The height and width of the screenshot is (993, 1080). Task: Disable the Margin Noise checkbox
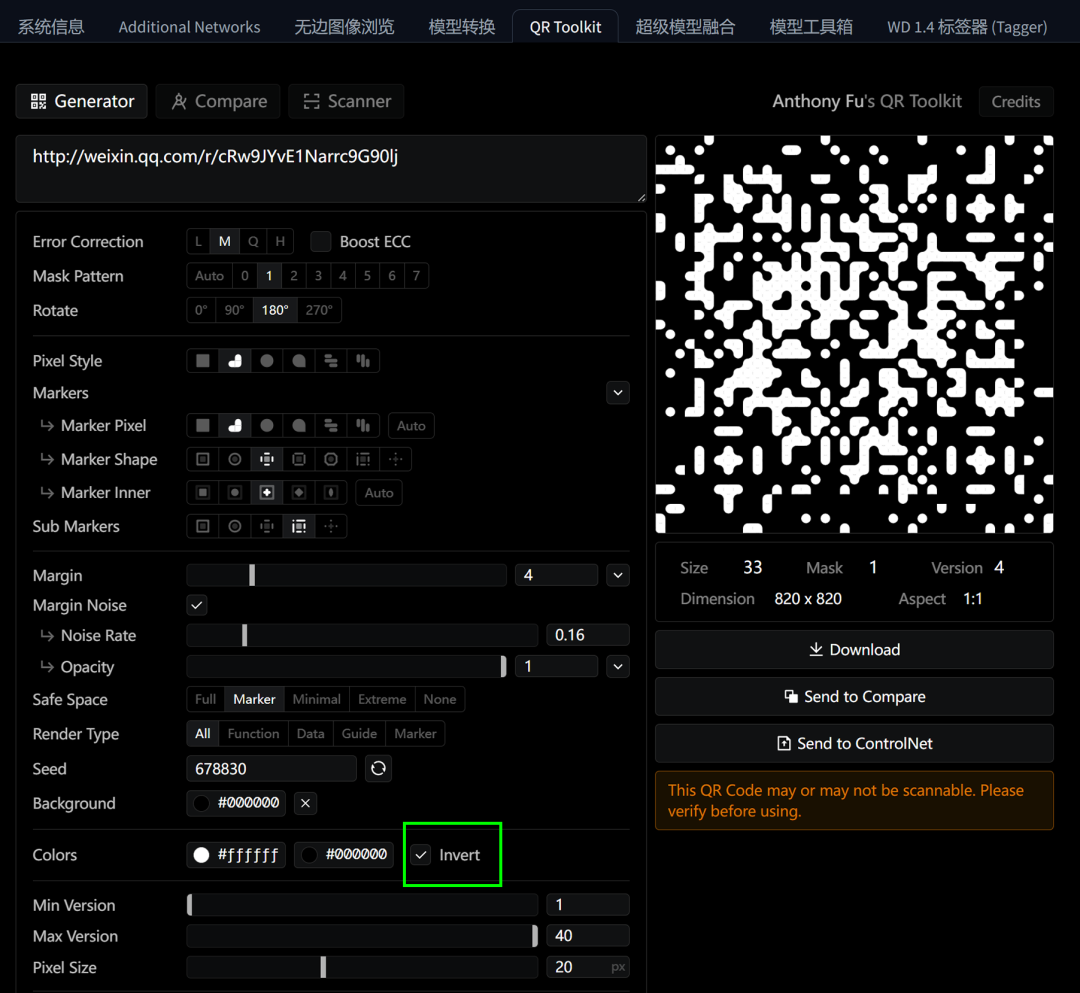coord(196,605)
